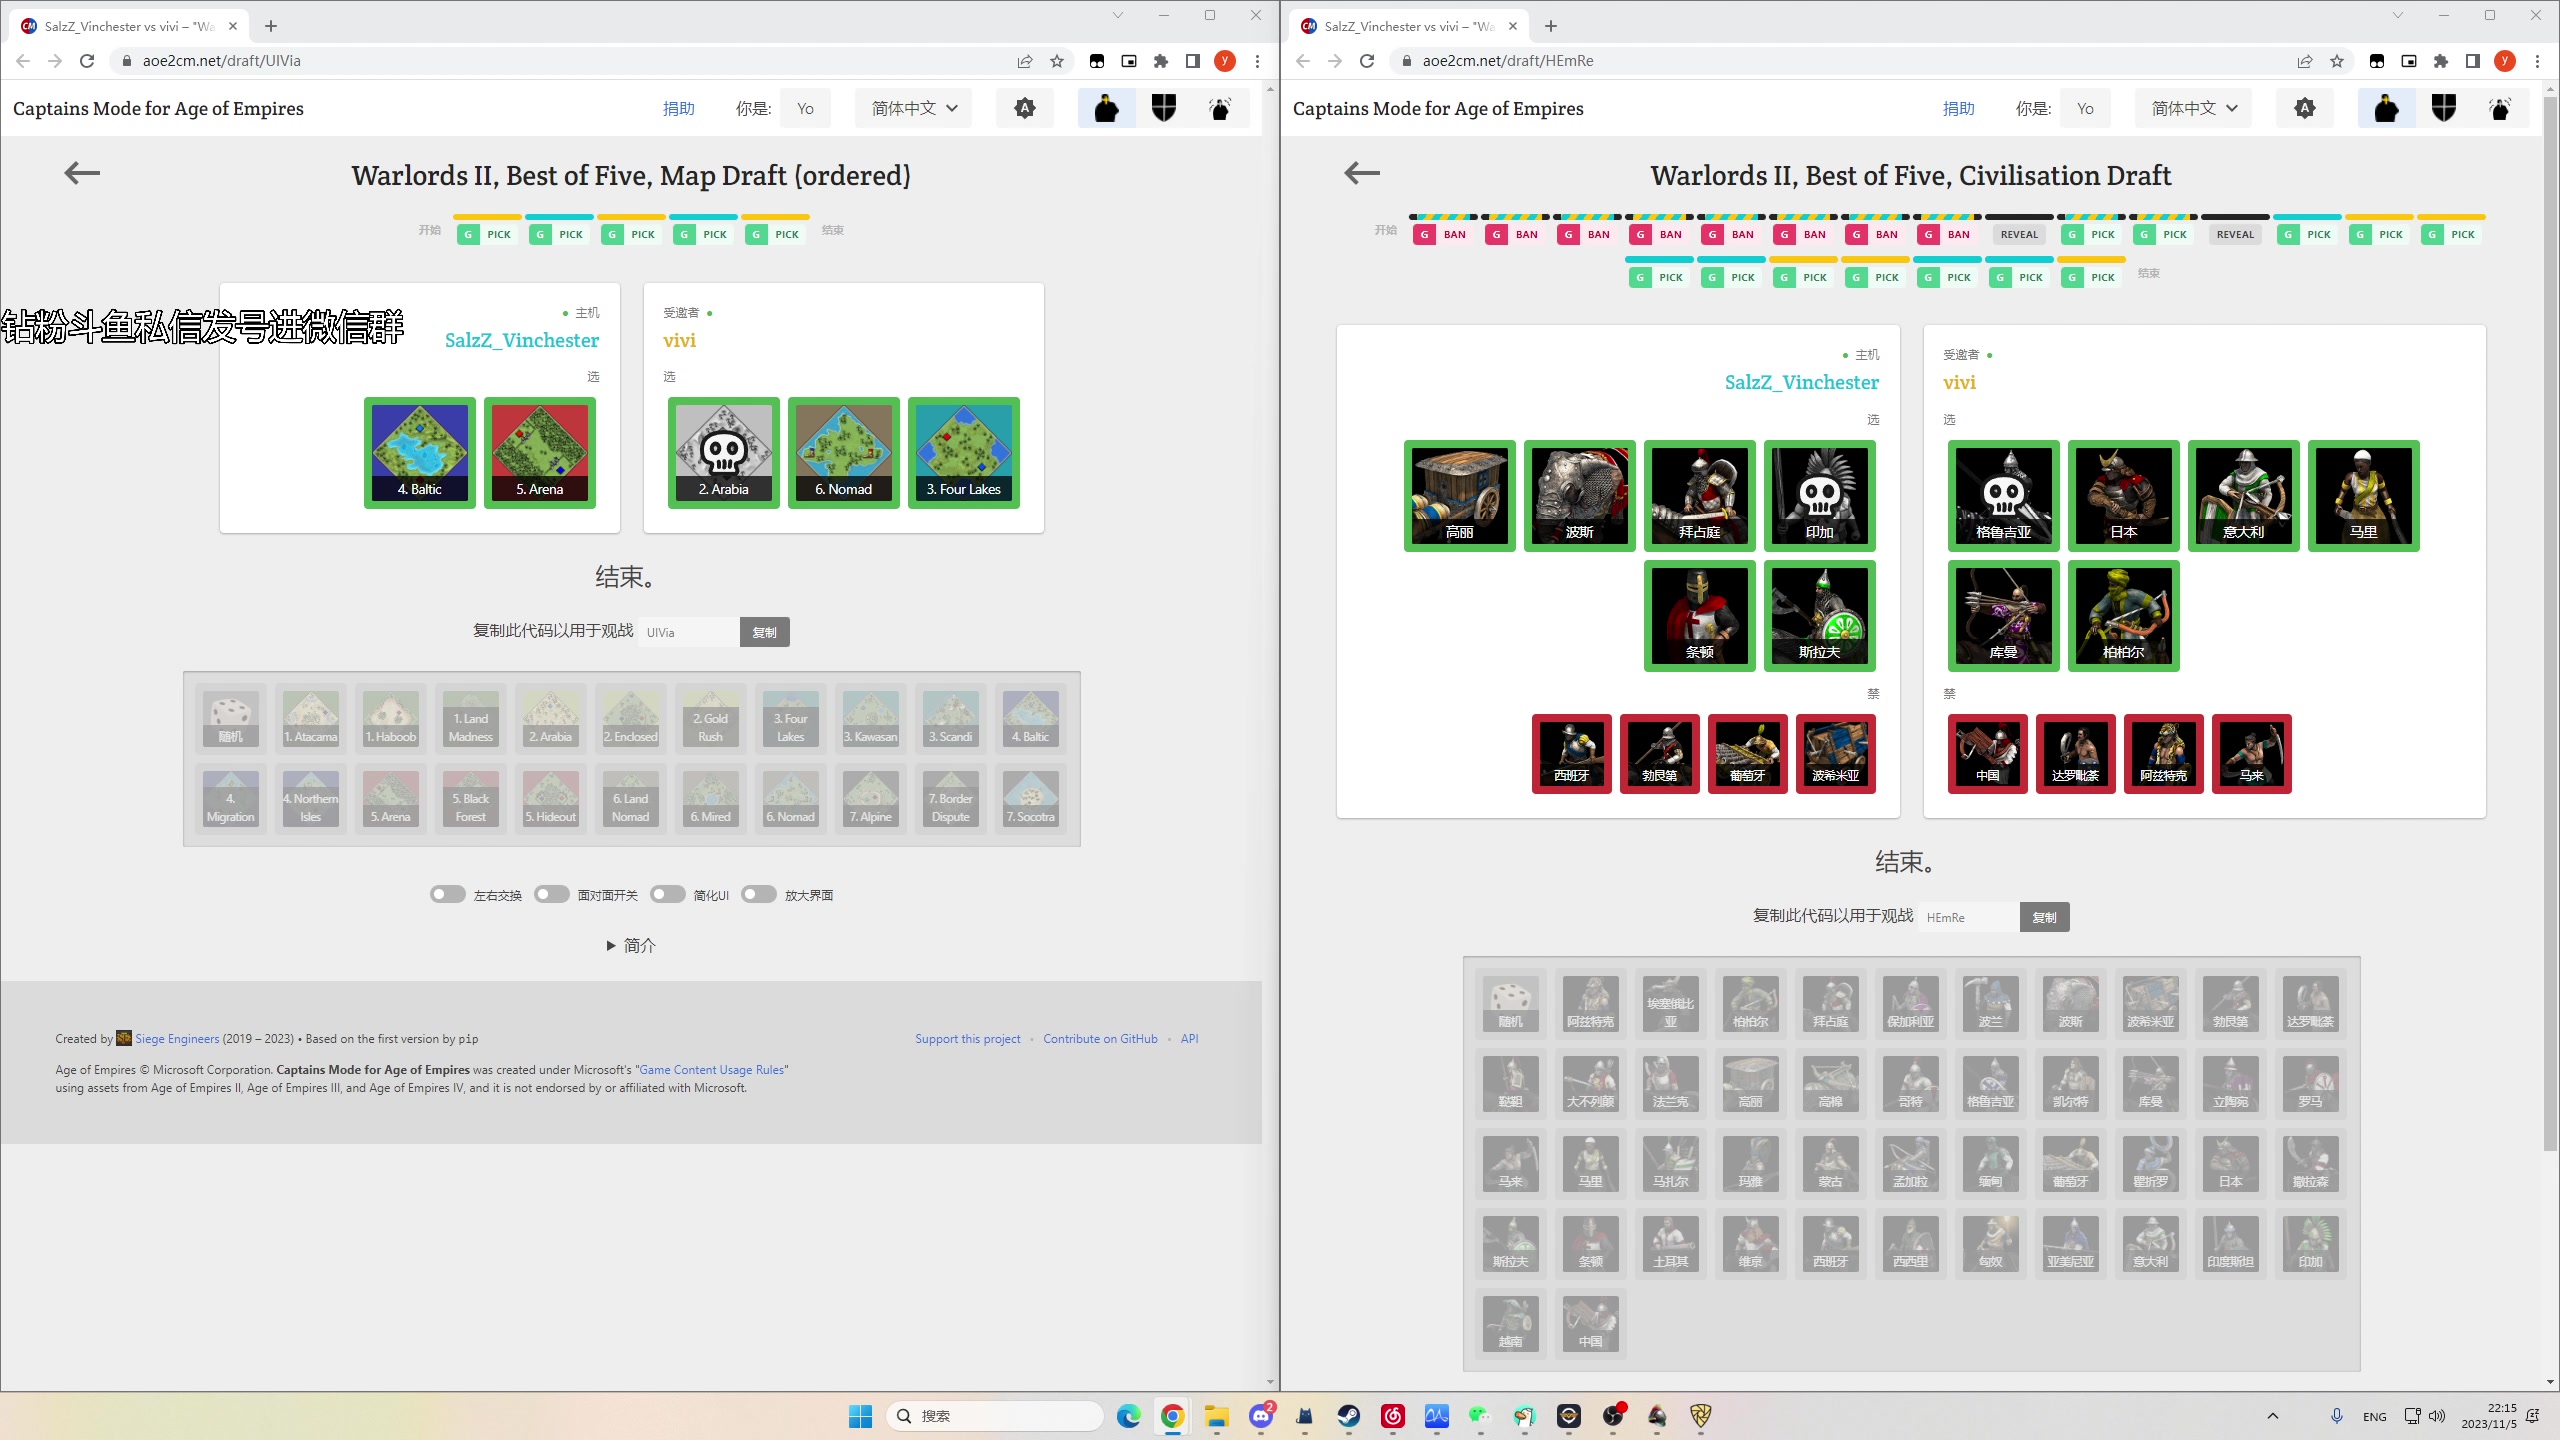Click the 4. Baltic map thumbnail pick

tap(420, 453)
